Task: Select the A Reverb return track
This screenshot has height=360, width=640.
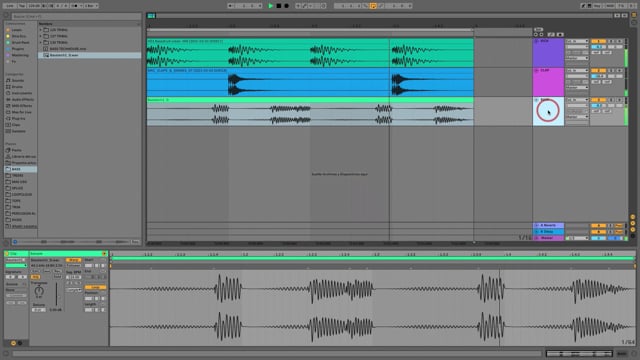Action: click(x=548, y=225)
